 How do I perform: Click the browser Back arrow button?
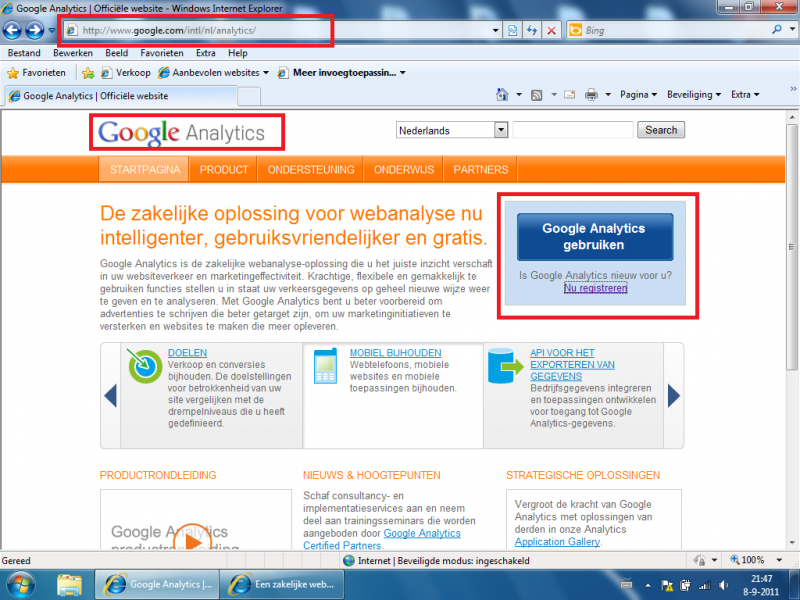(x=14, y=30)
